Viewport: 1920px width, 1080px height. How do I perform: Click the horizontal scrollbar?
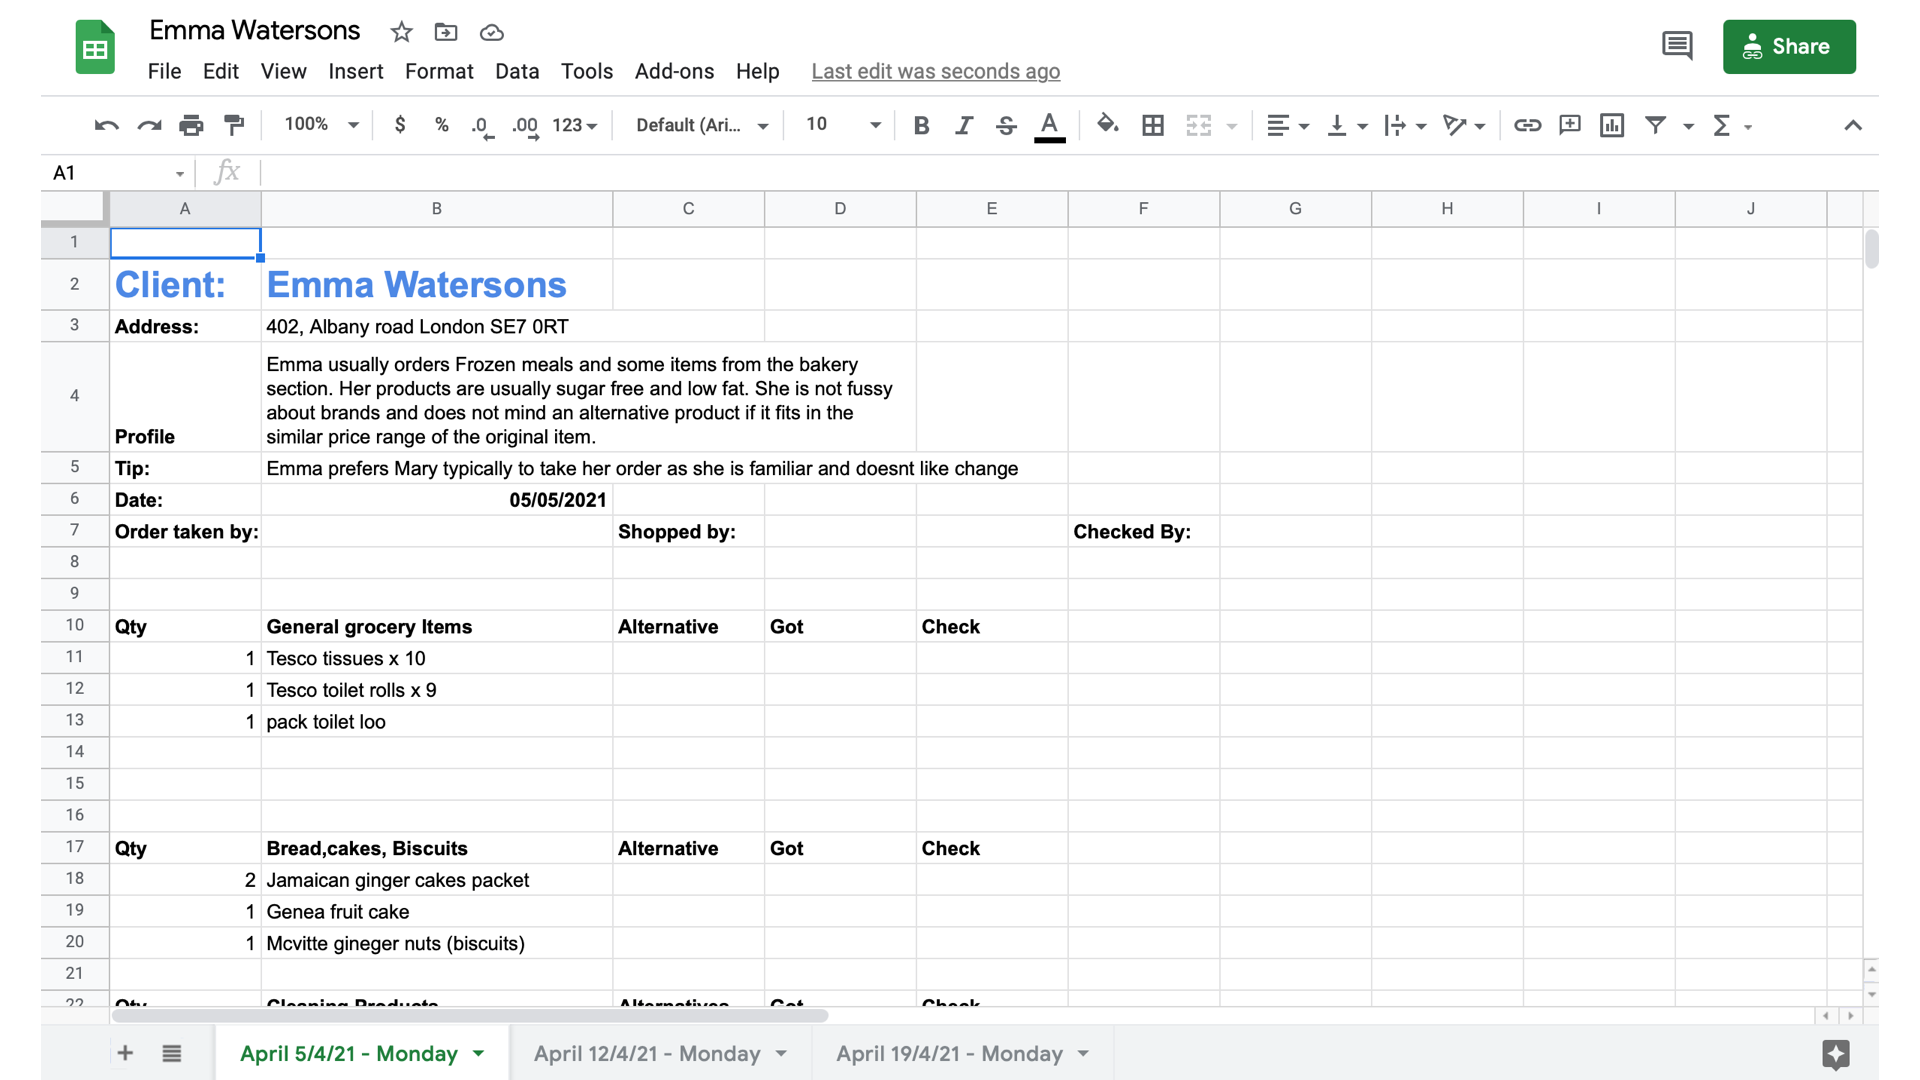coord(470,1016)
